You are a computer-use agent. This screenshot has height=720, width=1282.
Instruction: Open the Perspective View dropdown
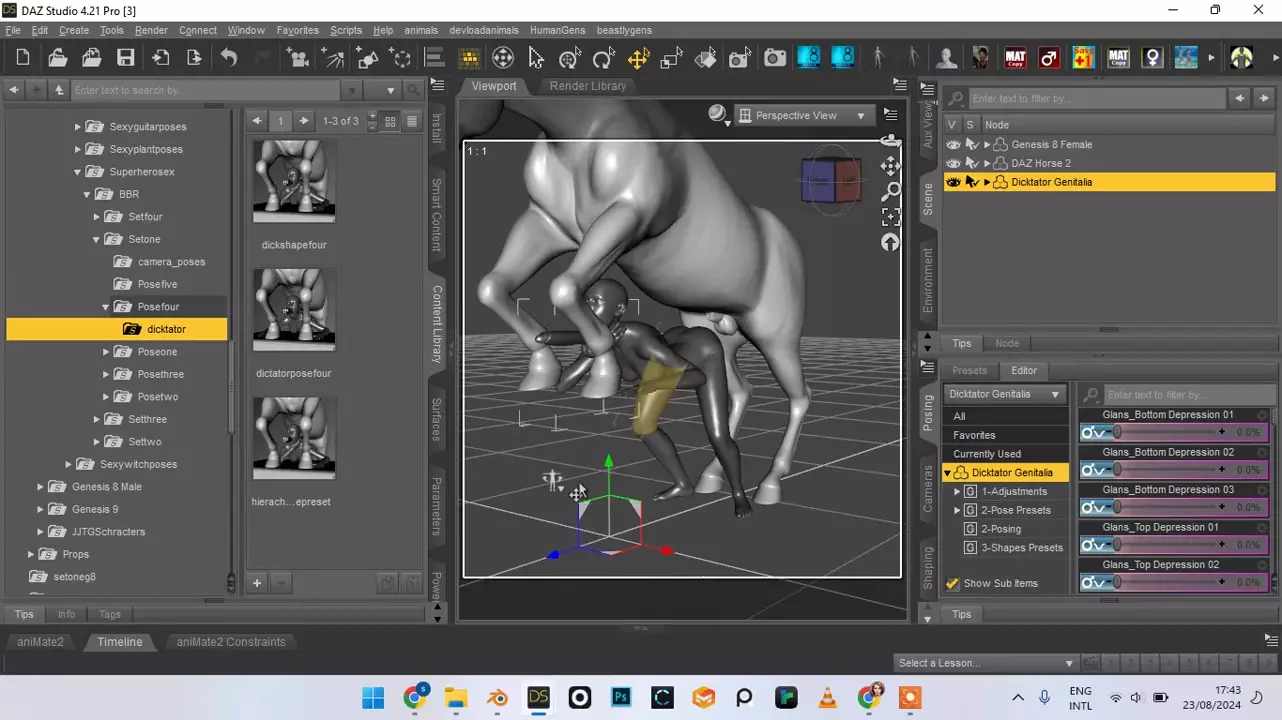pos(803,116)
